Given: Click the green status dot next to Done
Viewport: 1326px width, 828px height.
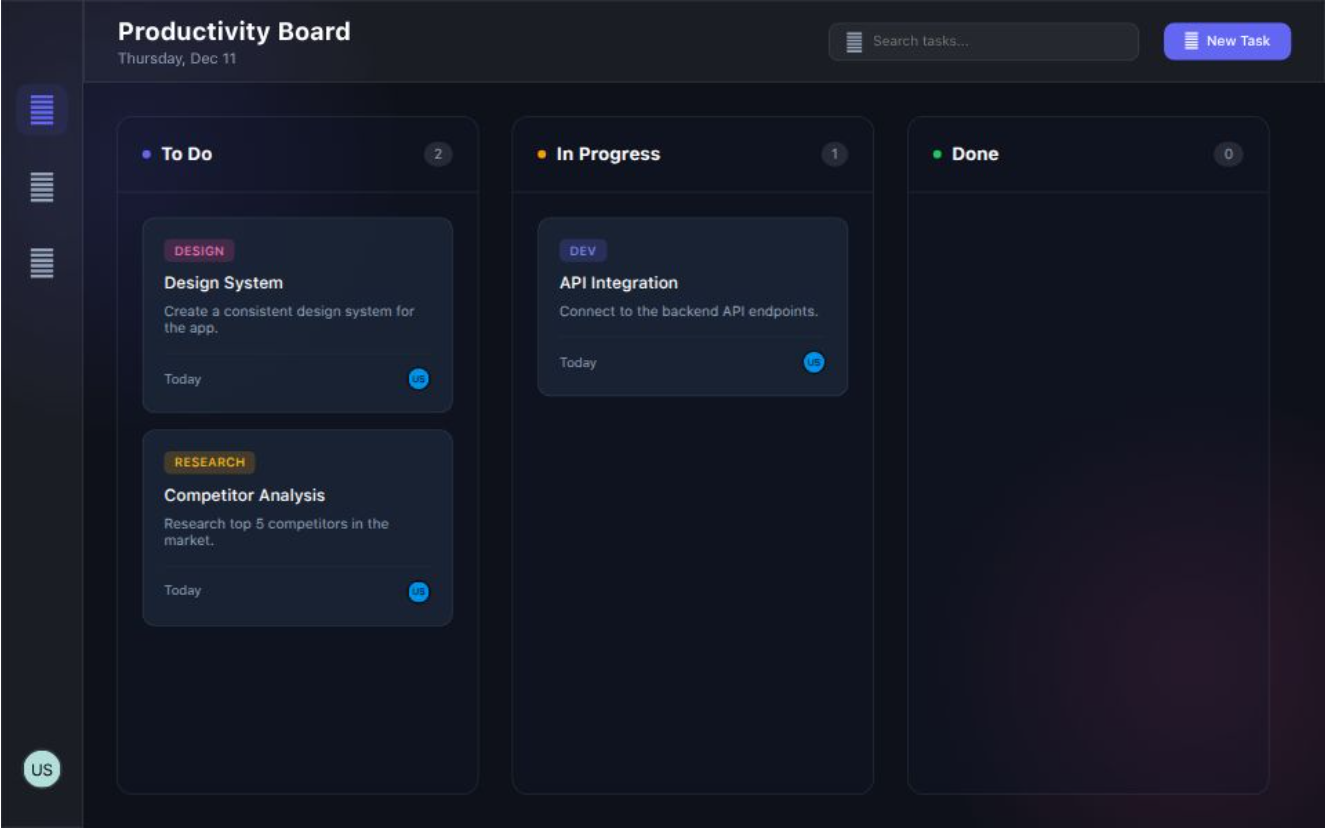Looking at the screenshot, I should [x=936, y=153].
